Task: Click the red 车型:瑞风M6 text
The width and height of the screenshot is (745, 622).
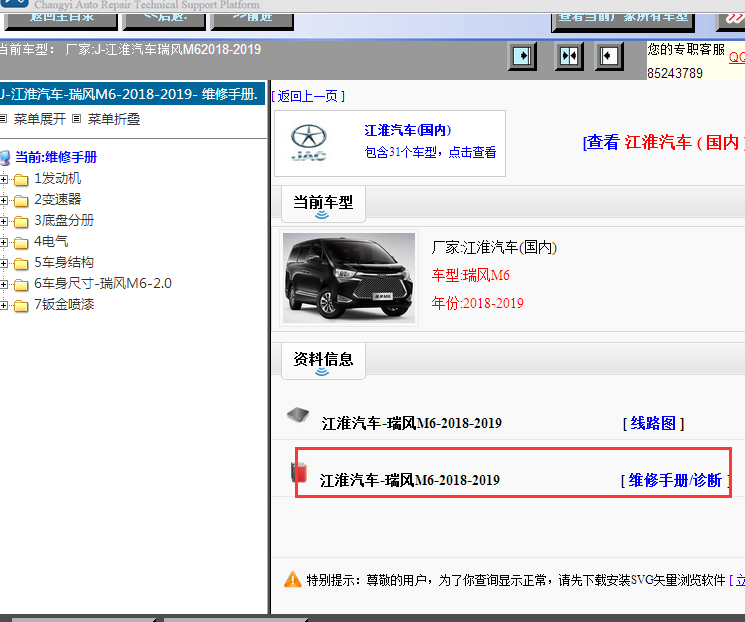Action: coord(470,275)
